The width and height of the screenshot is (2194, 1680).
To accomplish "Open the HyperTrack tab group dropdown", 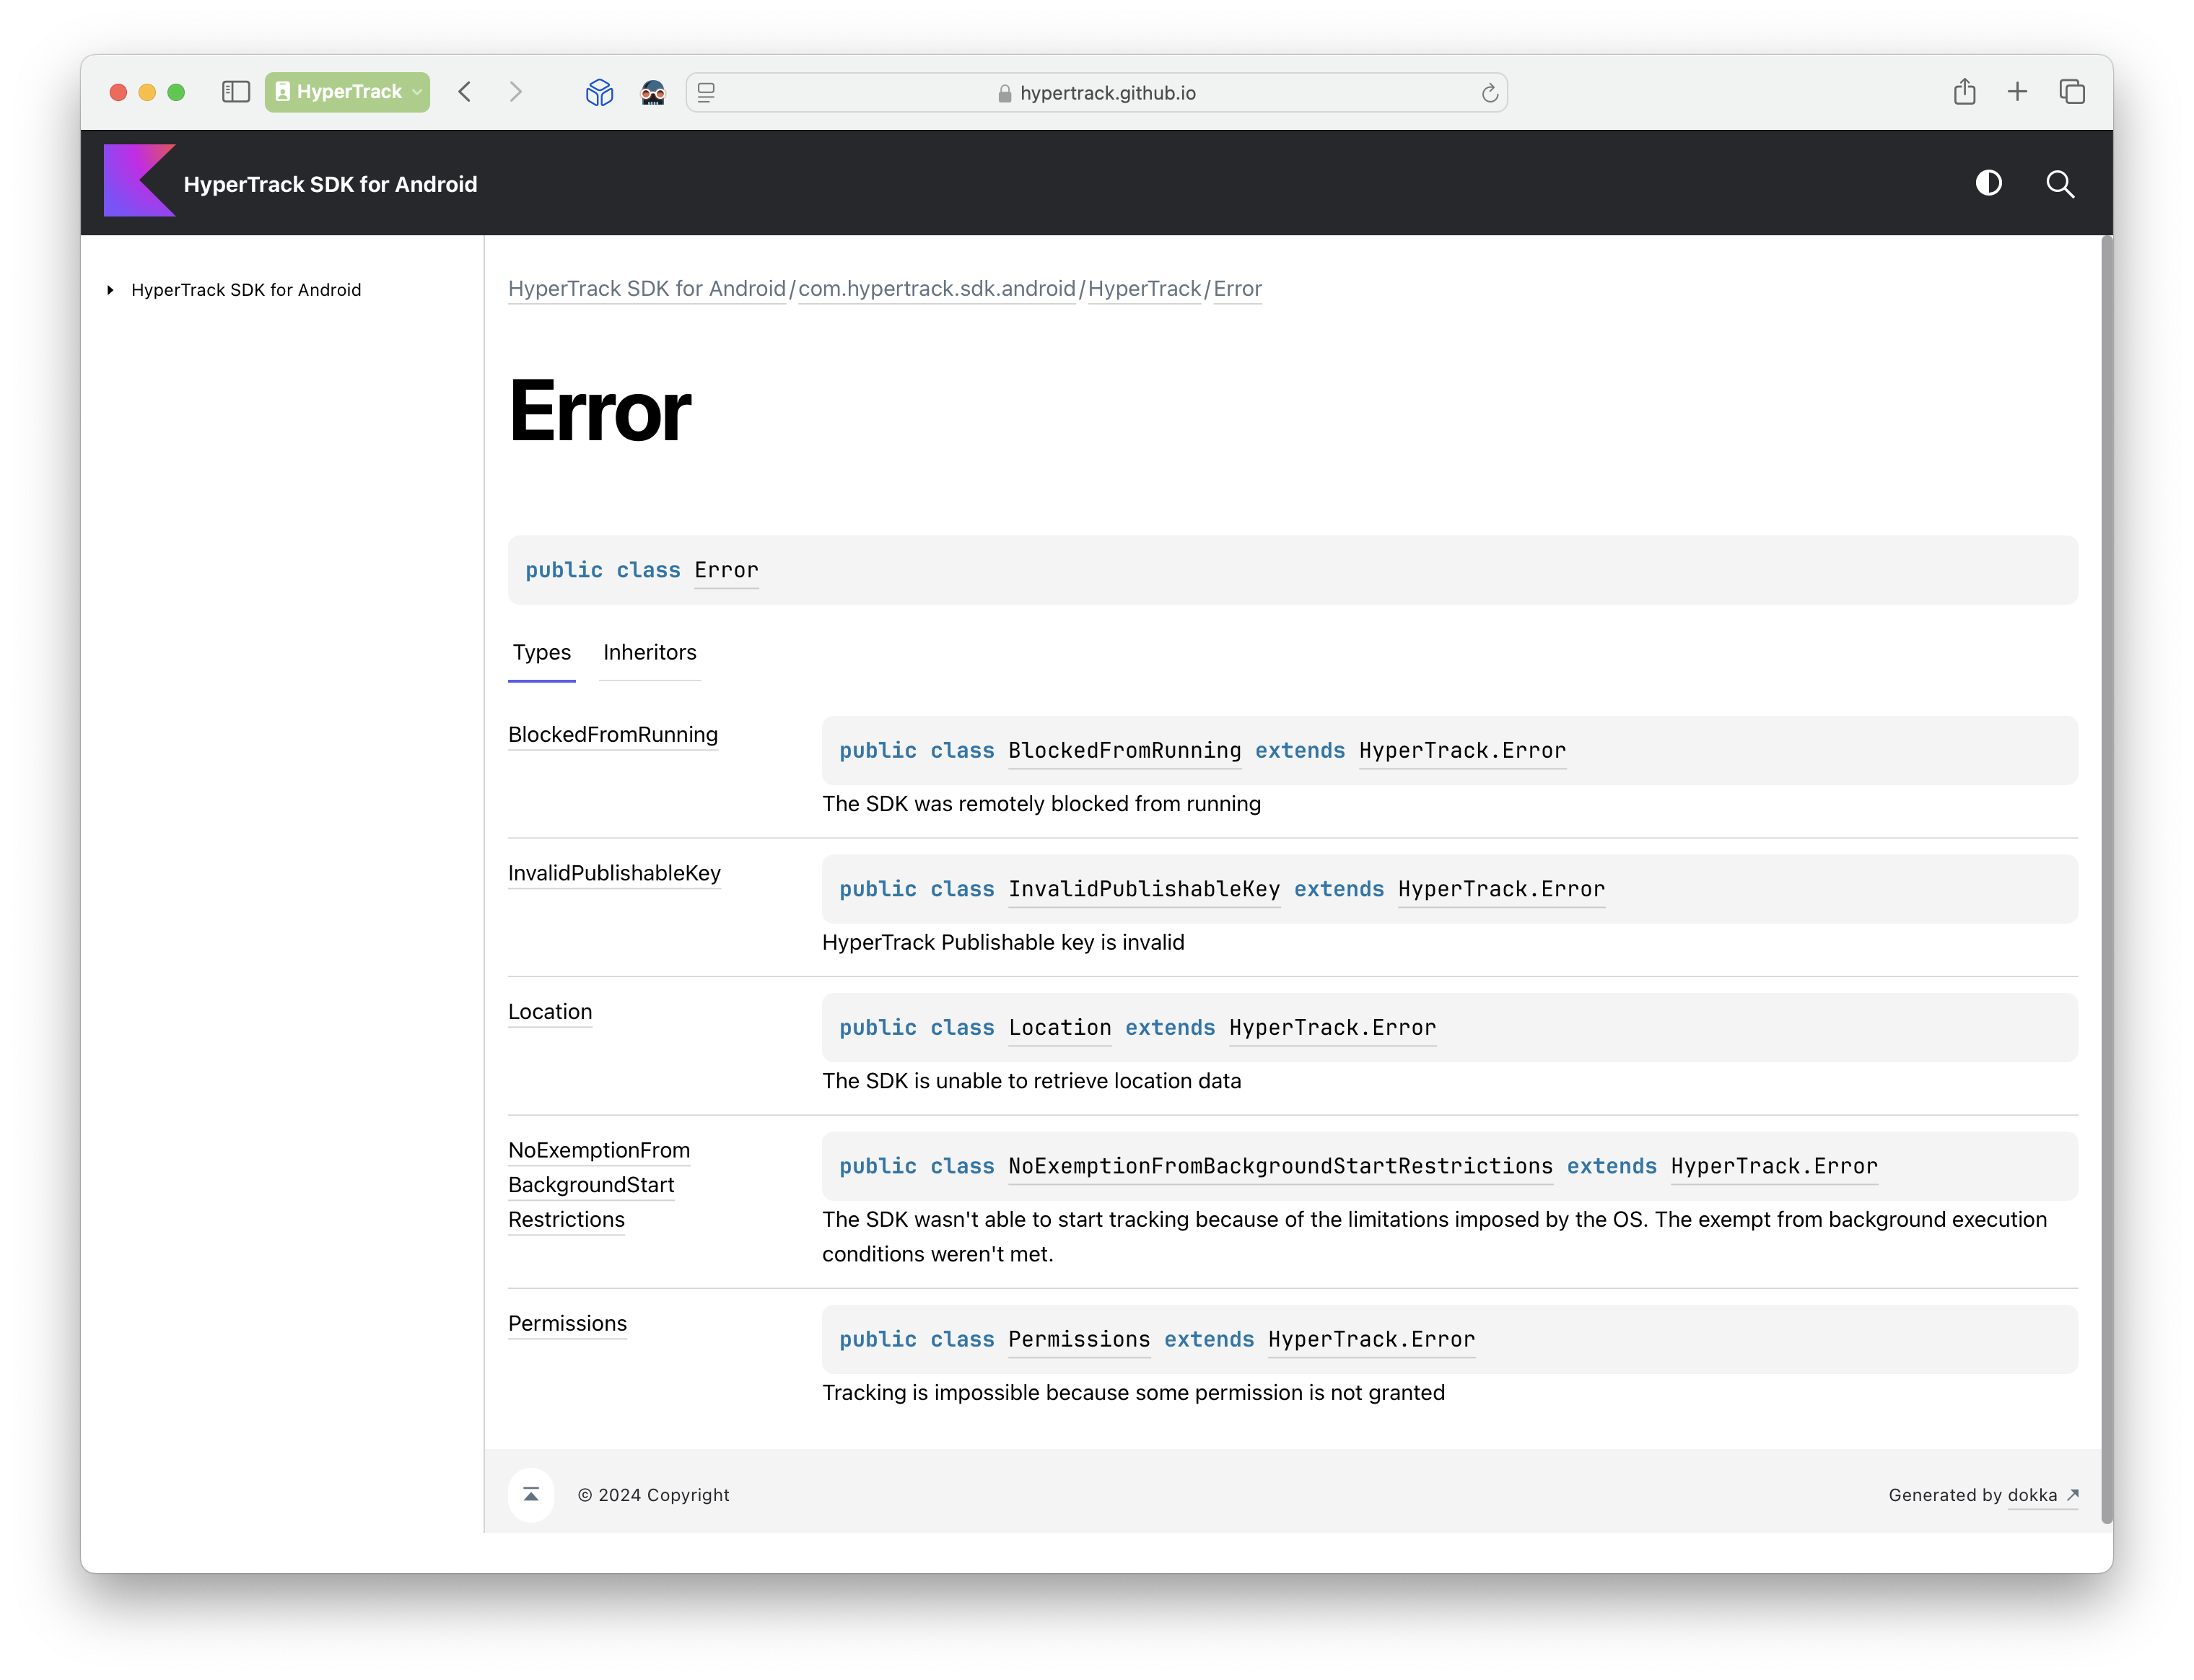I will point(347,92).
